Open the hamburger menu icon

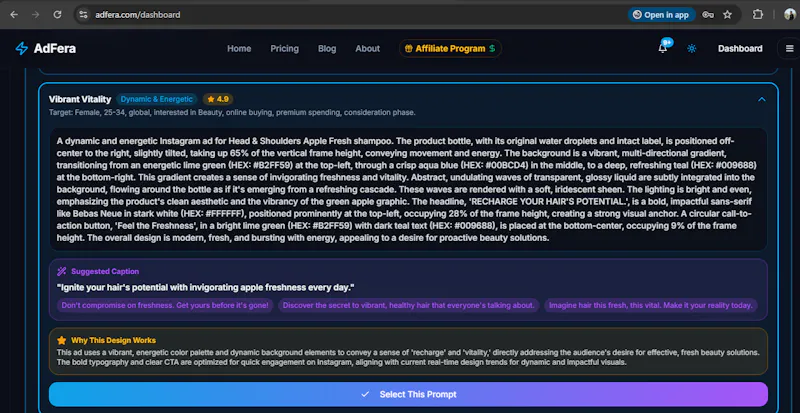pyautogui.click(x=790, y=48)
